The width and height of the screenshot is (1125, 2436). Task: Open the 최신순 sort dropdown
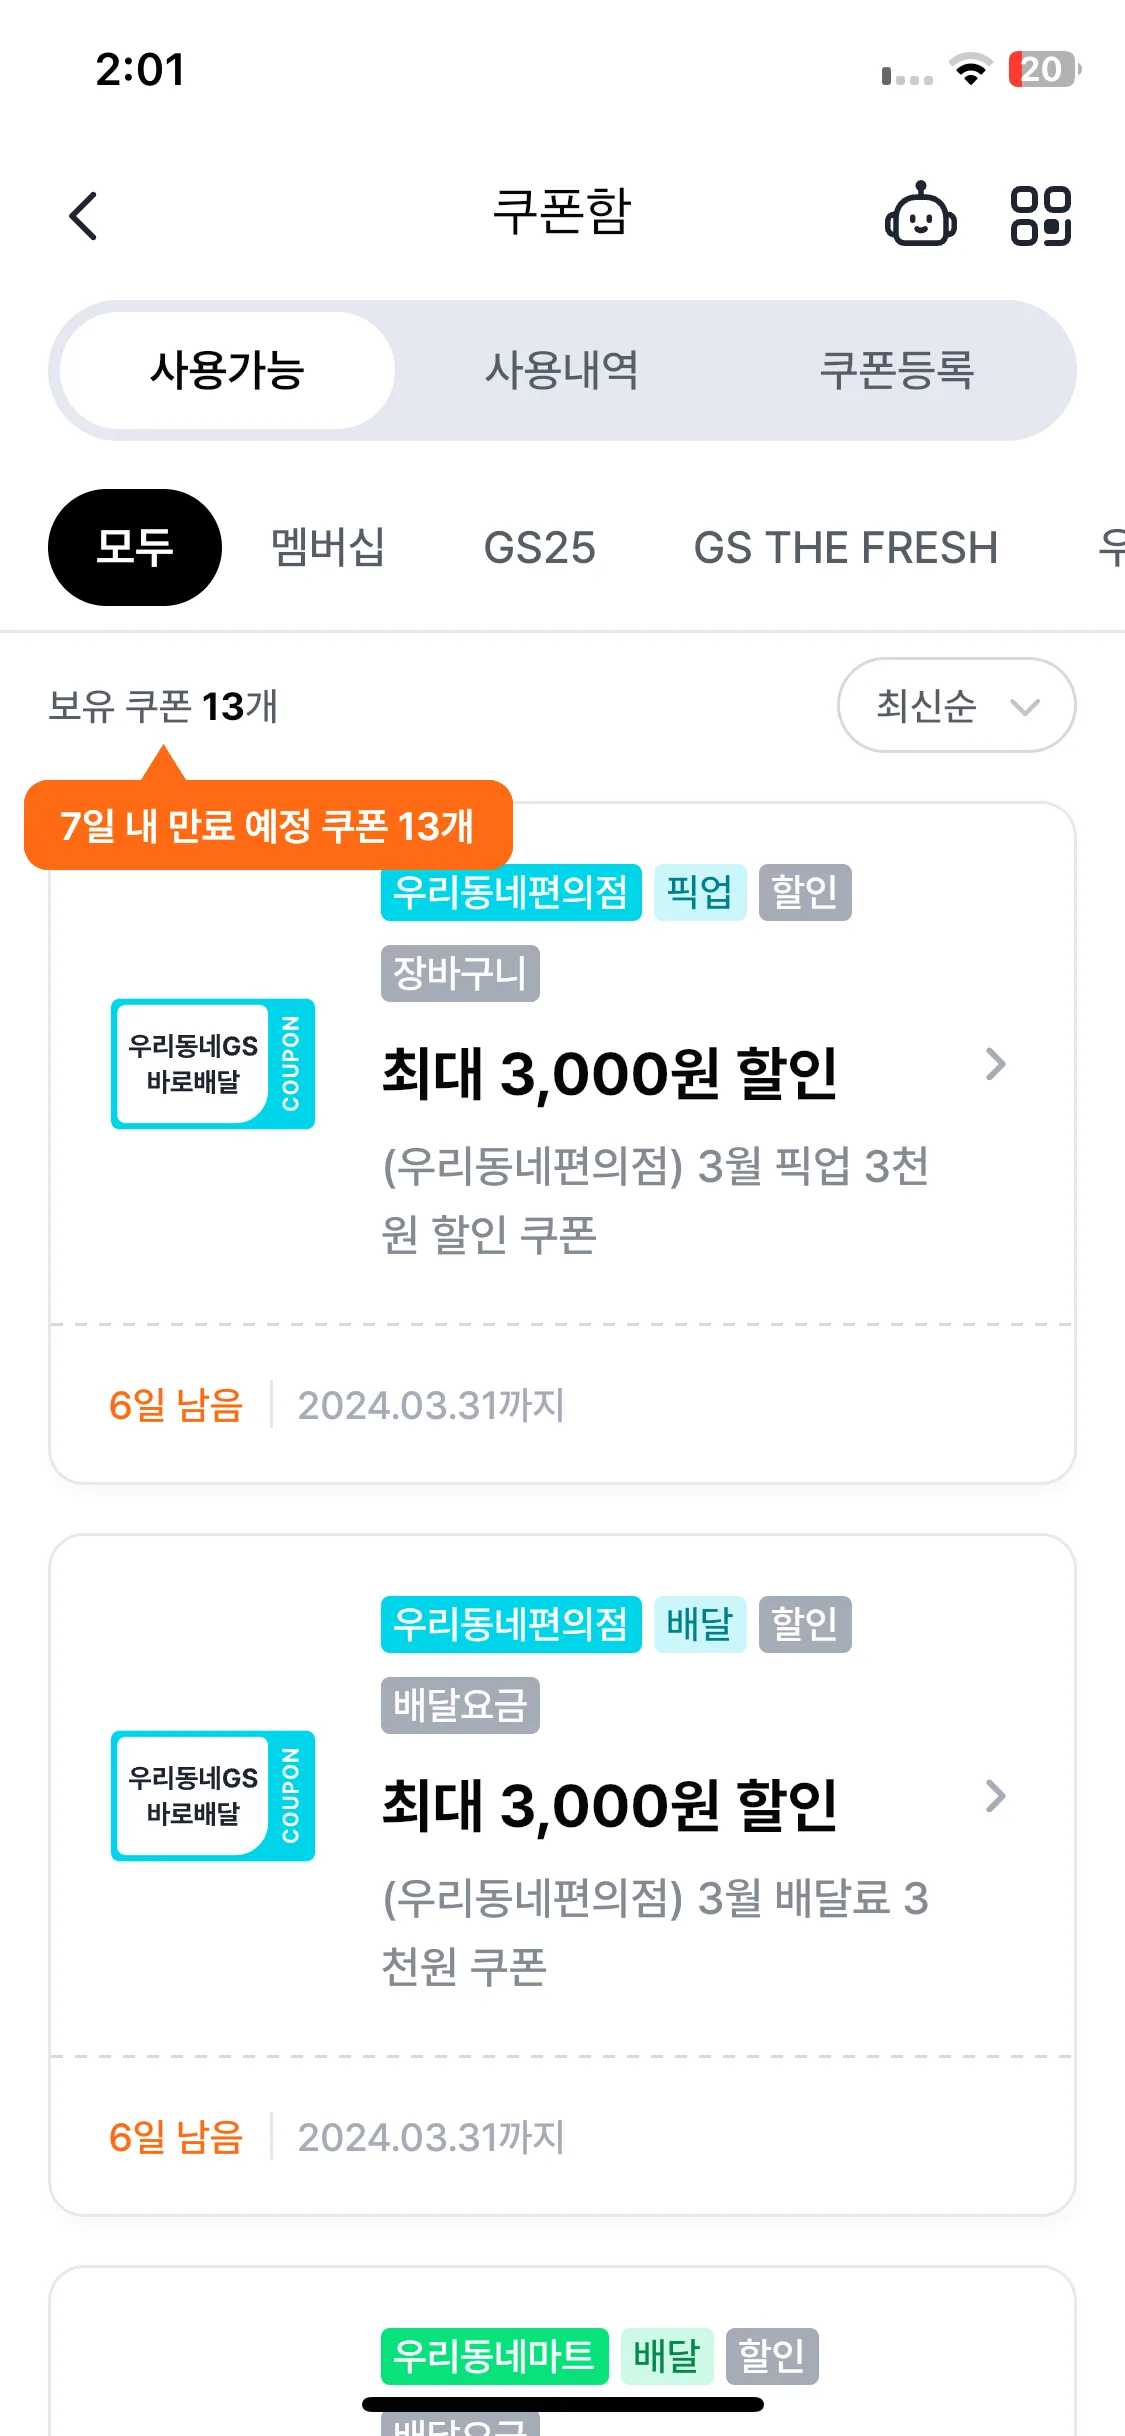coord(956,705)
